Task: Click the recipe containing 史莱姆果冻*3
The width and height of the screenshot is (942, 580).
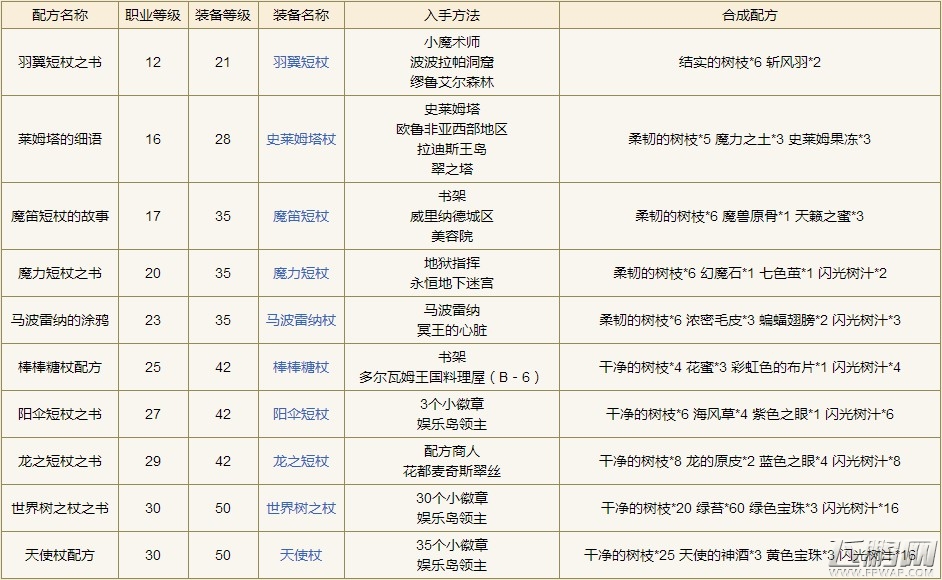Action: 750,139
